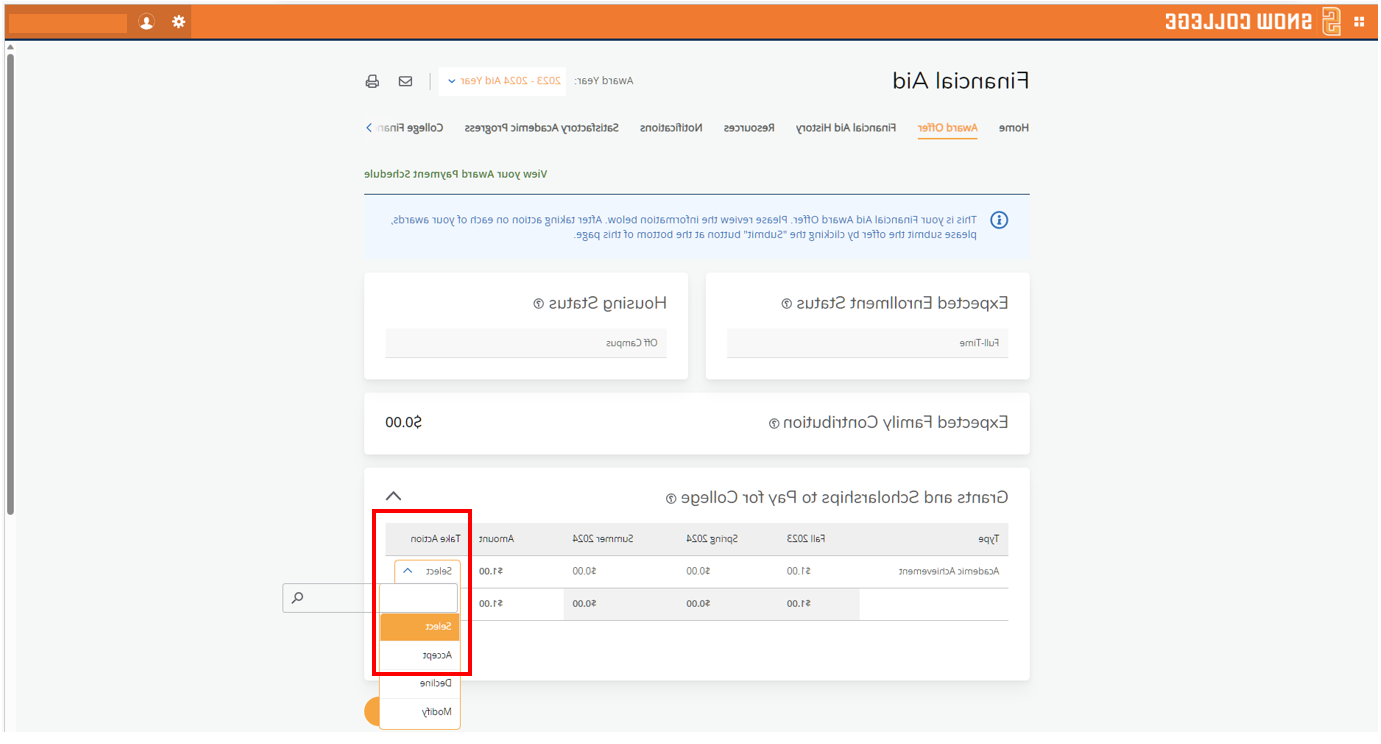
Task: Open the settings gear icon
Action: coord(179,22)
